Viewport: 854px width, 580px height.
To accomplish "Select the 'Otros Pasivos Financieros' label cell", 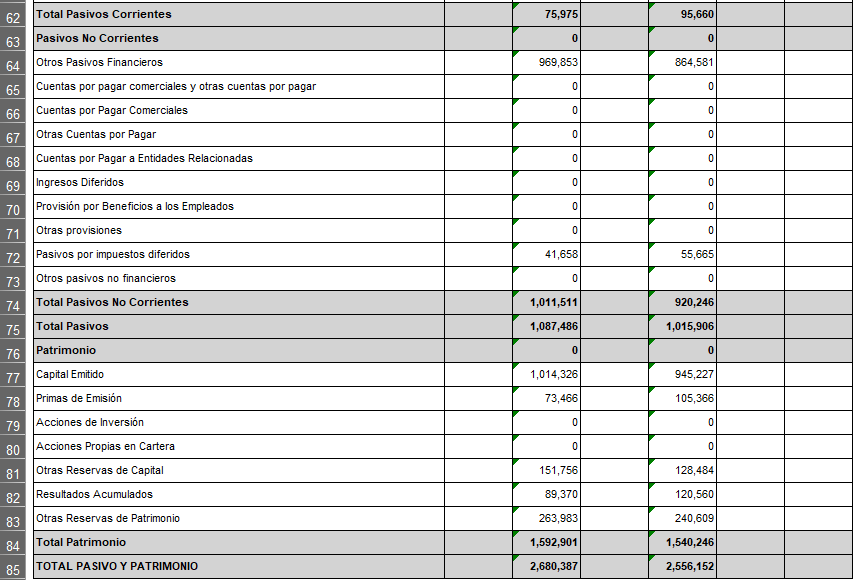I will (x=237, y=62).
